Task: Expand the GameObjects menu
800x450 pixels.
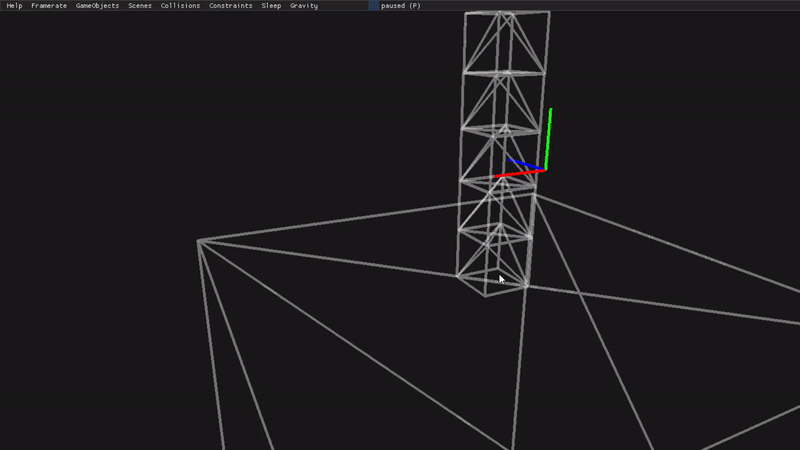Action: click(97, 6)
